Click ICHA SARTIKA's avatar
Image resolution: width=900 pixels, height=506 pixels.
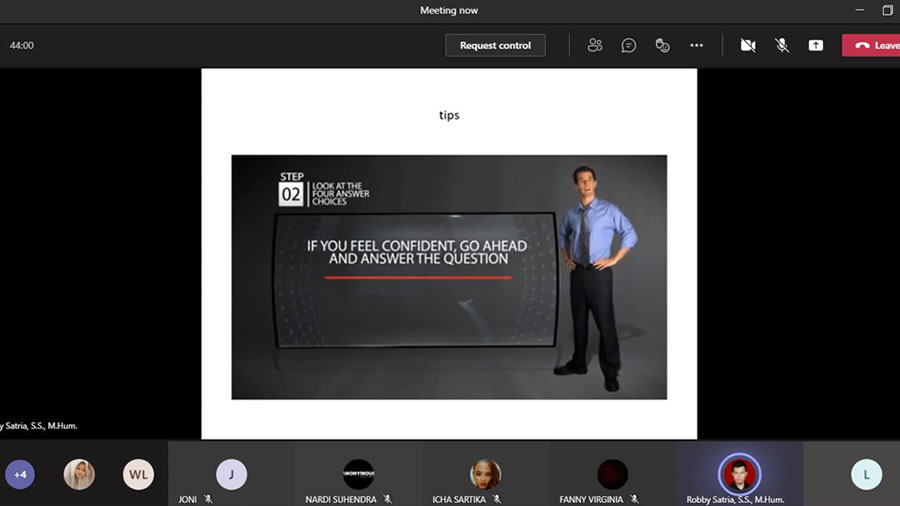point(485,473)
